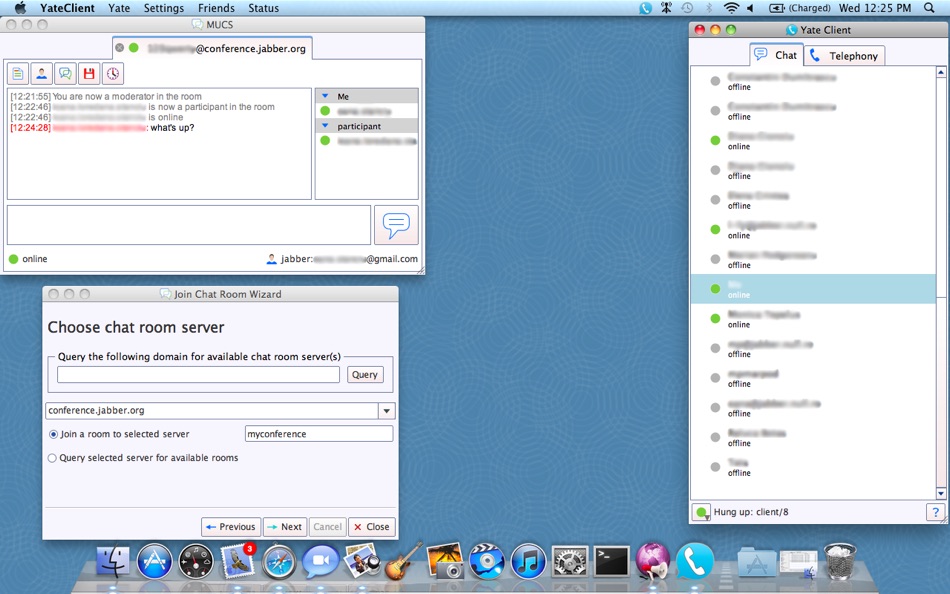This screenshot has width=950, height=594.
Task: Click the user/contact icon in MUCS toolbar
Action: click(42, 74)
